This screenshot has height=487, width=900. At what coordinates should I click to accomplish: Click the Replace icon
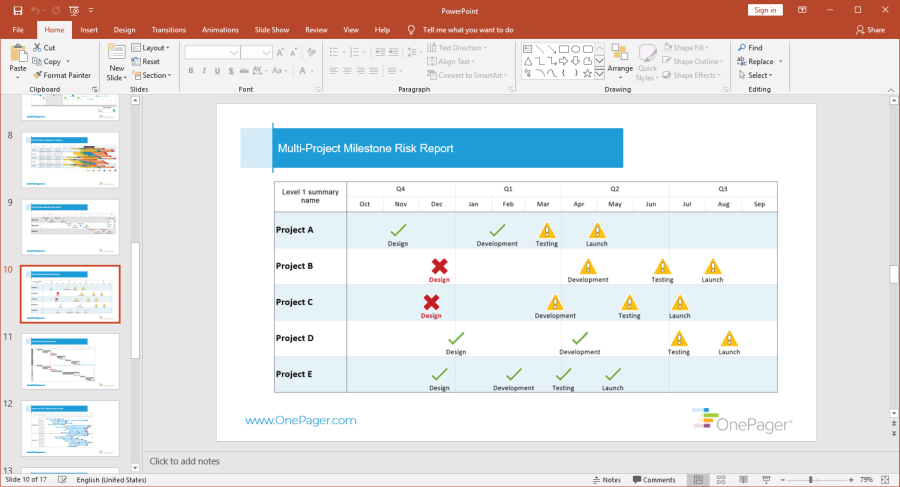742,61
